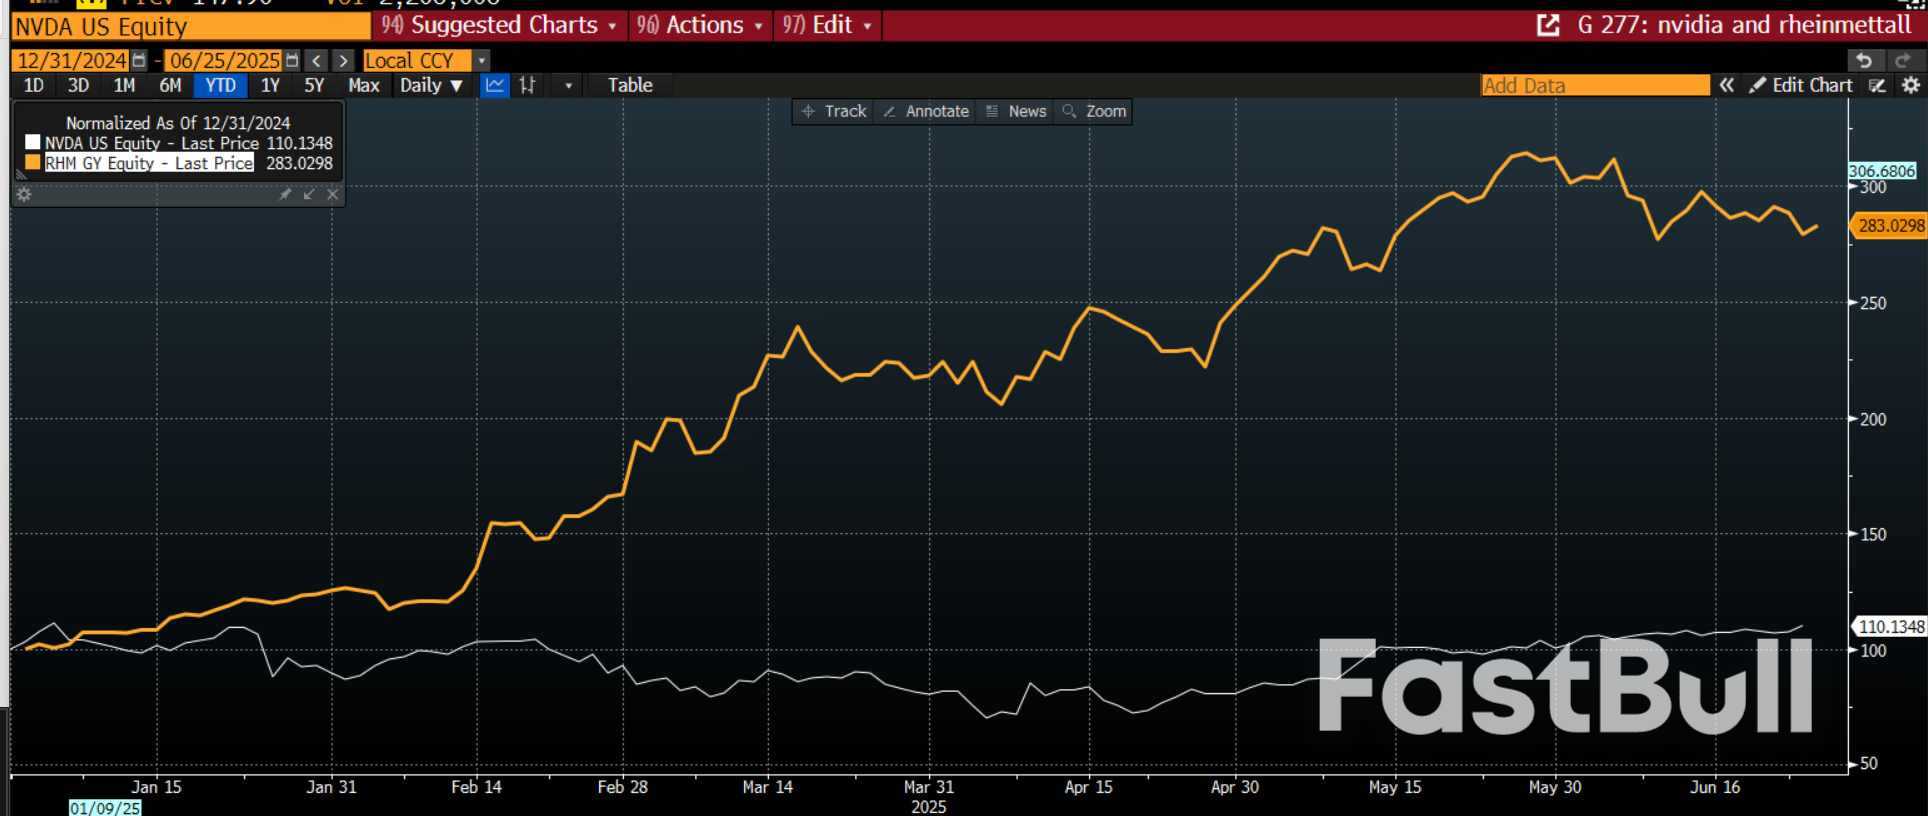Image resolution: width=1928 pixels, height=816 pixels.
Task: Show News on chart
Action: [1016, 111]
